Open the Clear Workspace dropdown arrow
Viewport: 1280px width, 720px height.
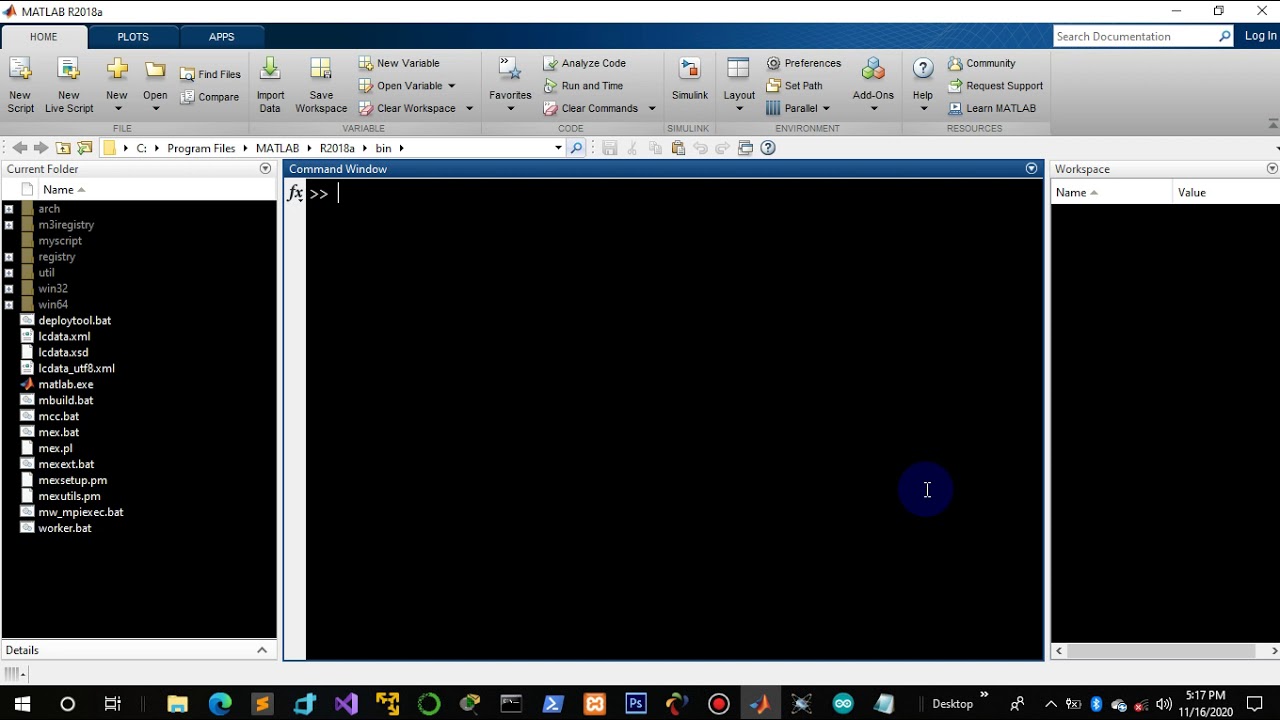pos(469,108)
